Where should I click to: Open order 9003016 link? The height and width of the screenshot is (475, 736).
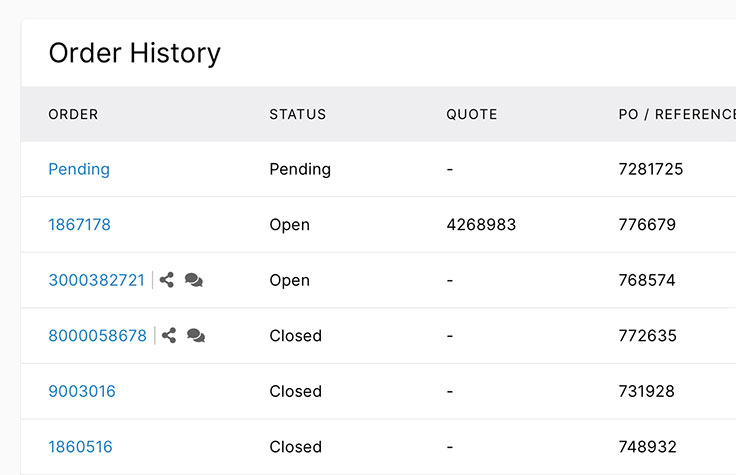tap(82, 392)
